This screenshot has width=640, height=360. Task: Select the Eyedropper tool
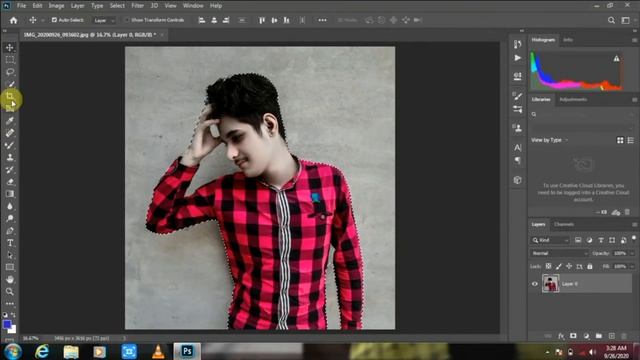pyautogui.click(x=10, y=120)
